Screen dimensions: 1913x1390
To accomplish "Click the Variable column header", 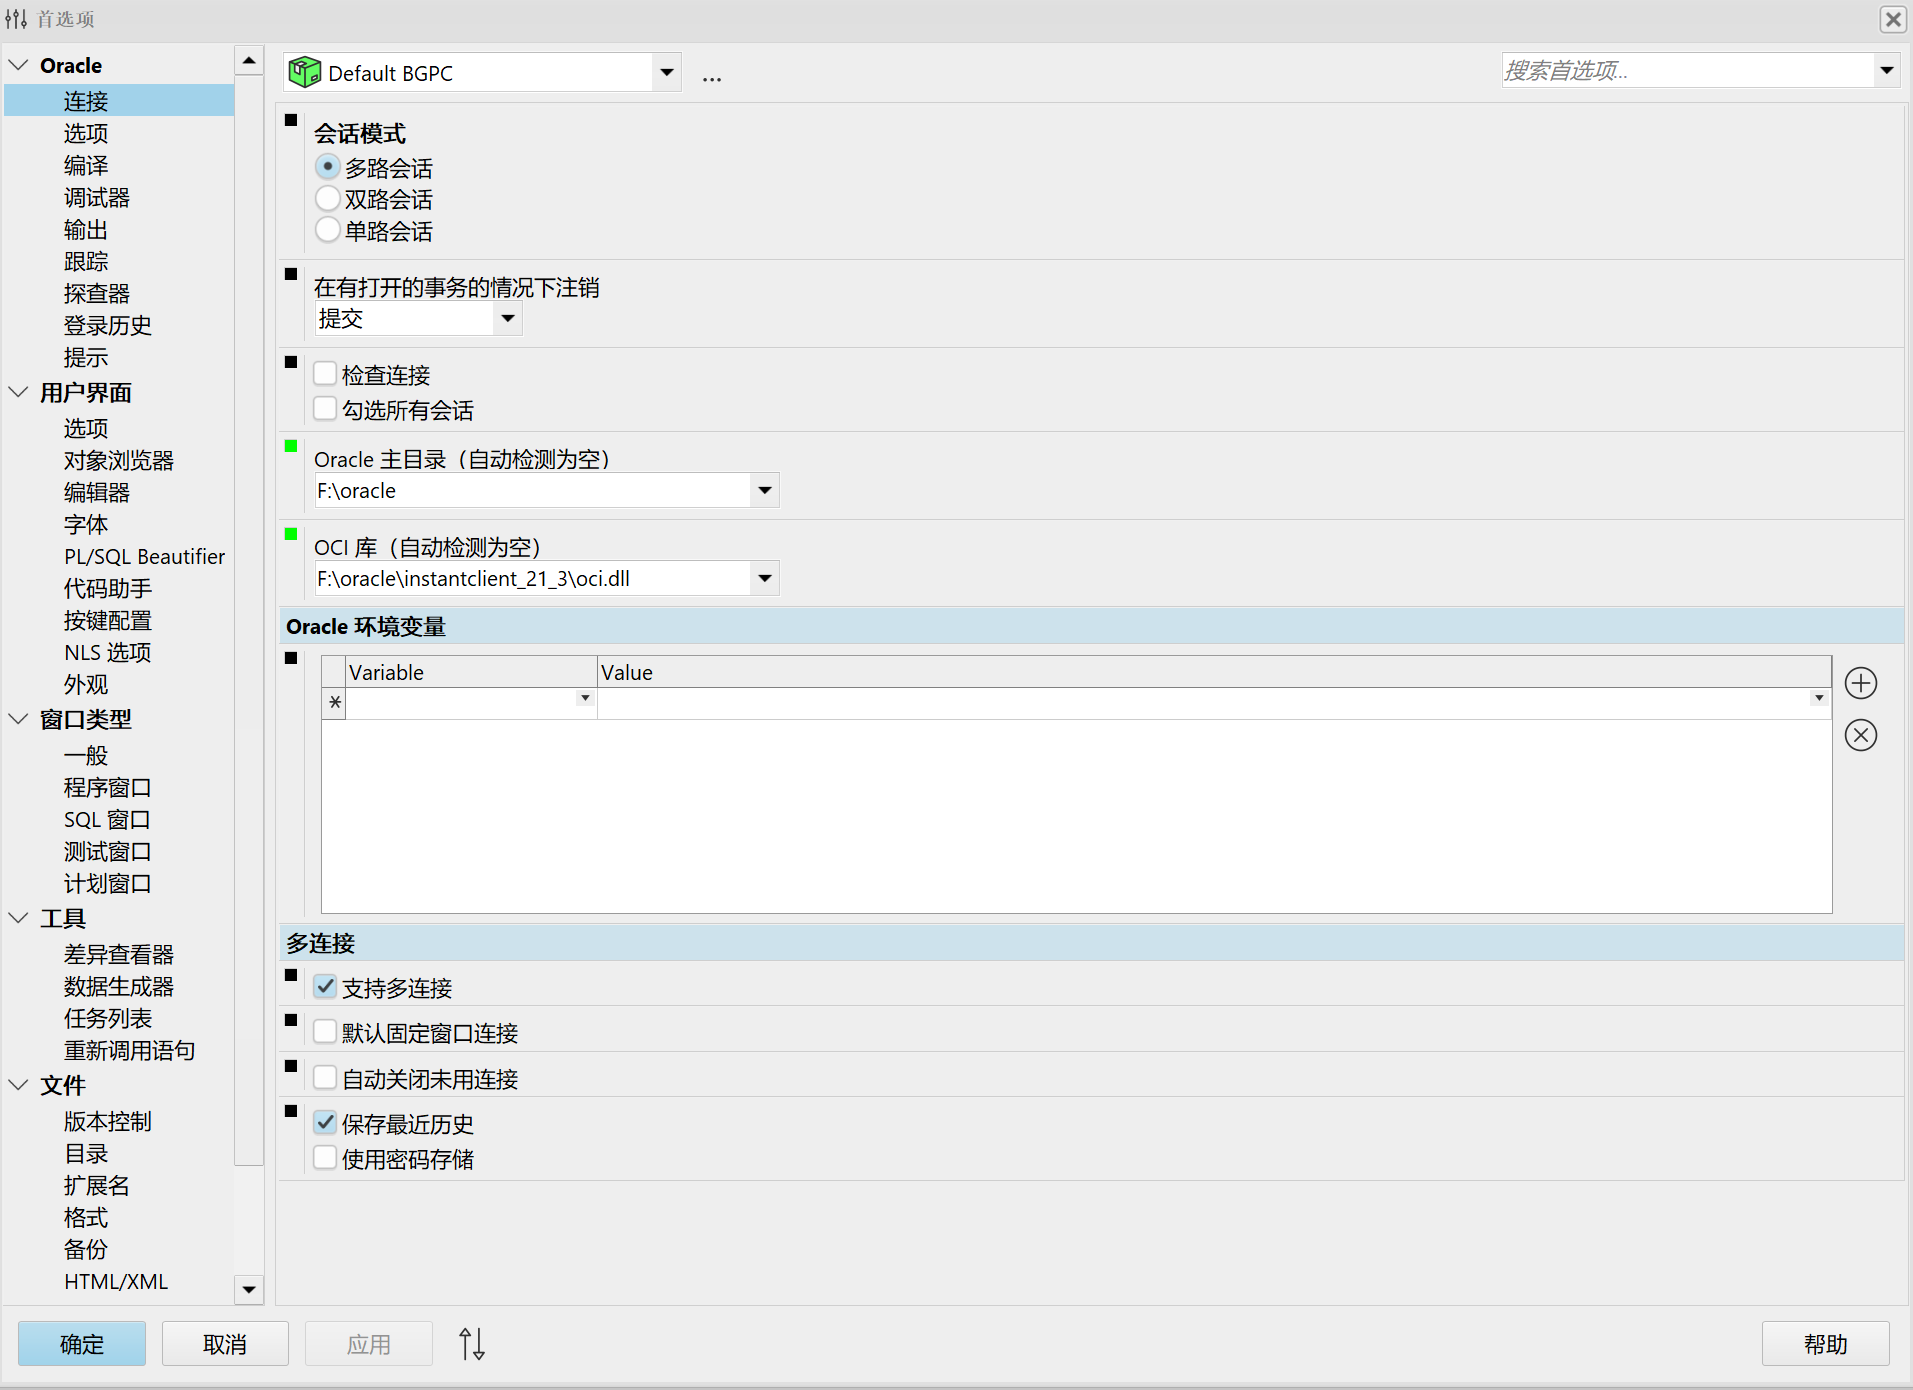I will point(471,672).
